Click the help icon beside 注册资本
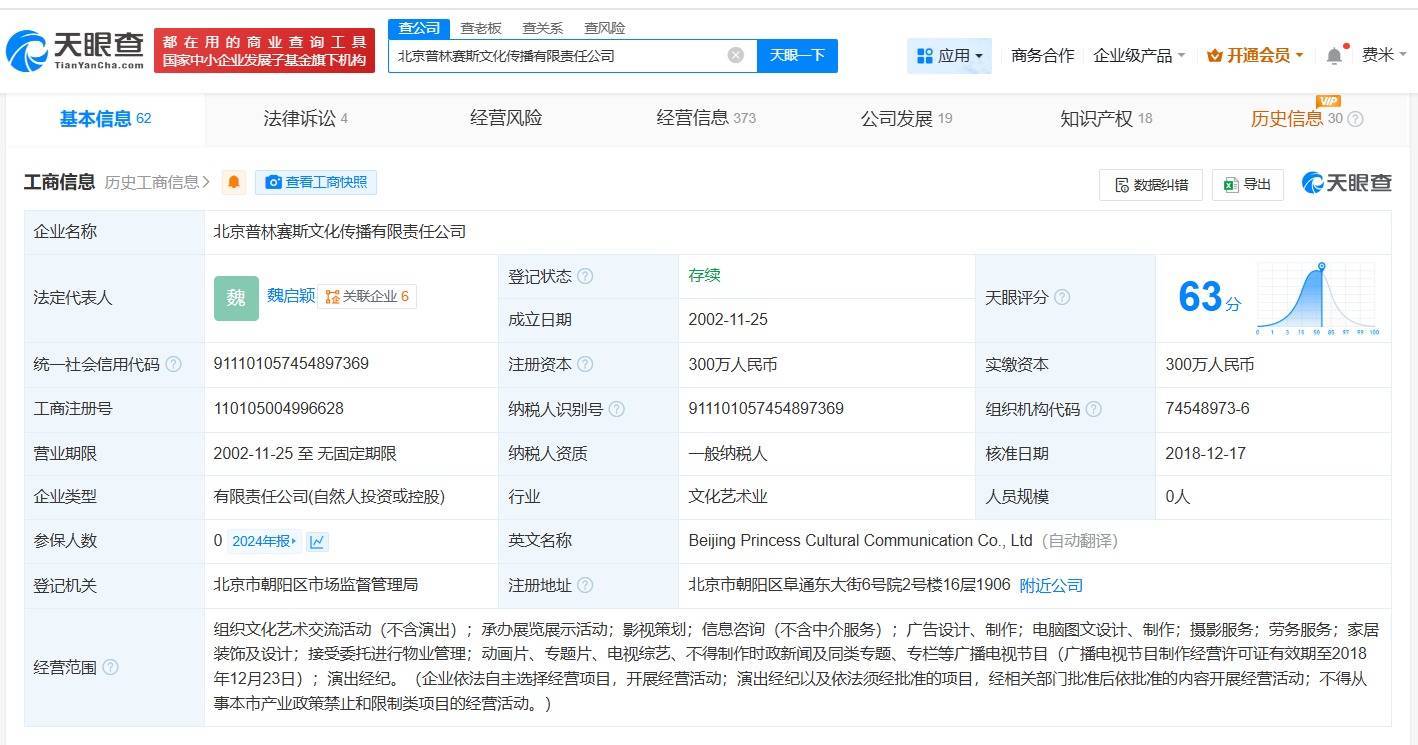This screenshot has height=745, width=1418. pos(585,364)
